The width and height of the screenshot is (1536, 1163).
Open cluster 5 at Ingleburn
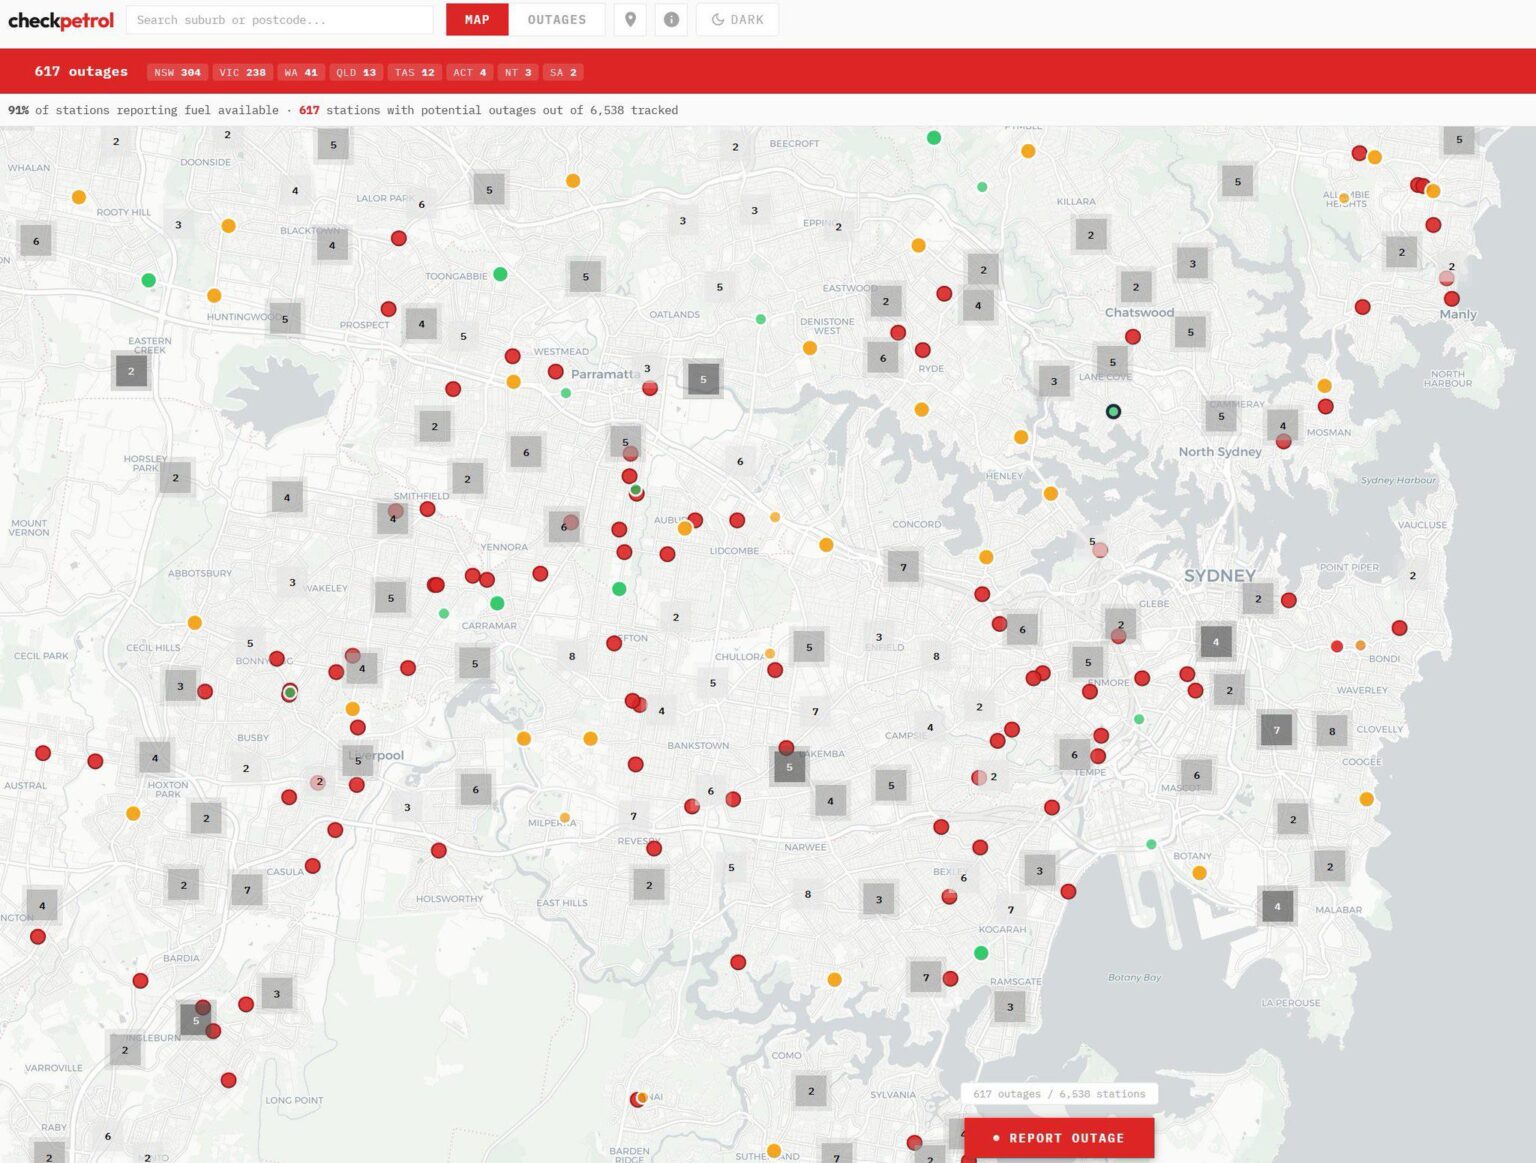pyautogui.click(x=195, y=1020)
